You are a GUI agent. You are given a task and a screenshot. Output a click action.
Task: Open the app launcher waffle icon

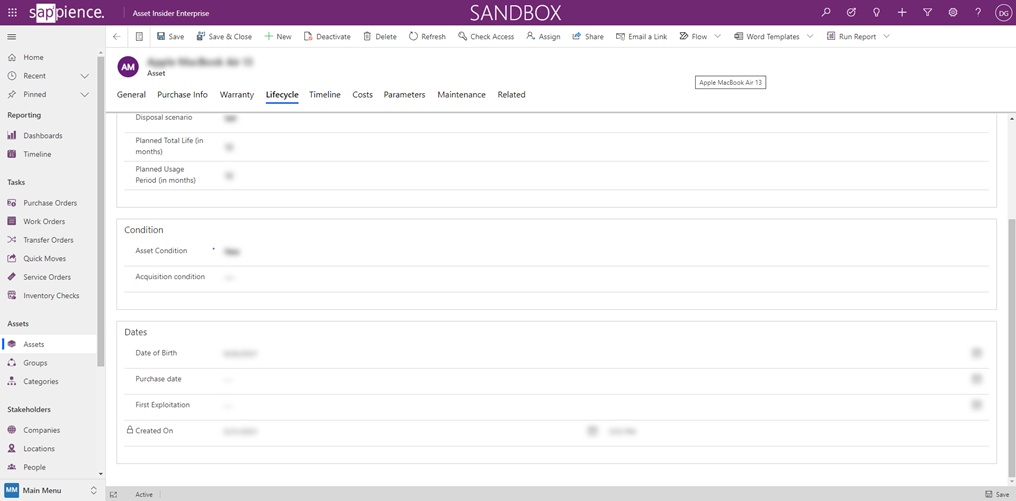(x=12, y=13)
